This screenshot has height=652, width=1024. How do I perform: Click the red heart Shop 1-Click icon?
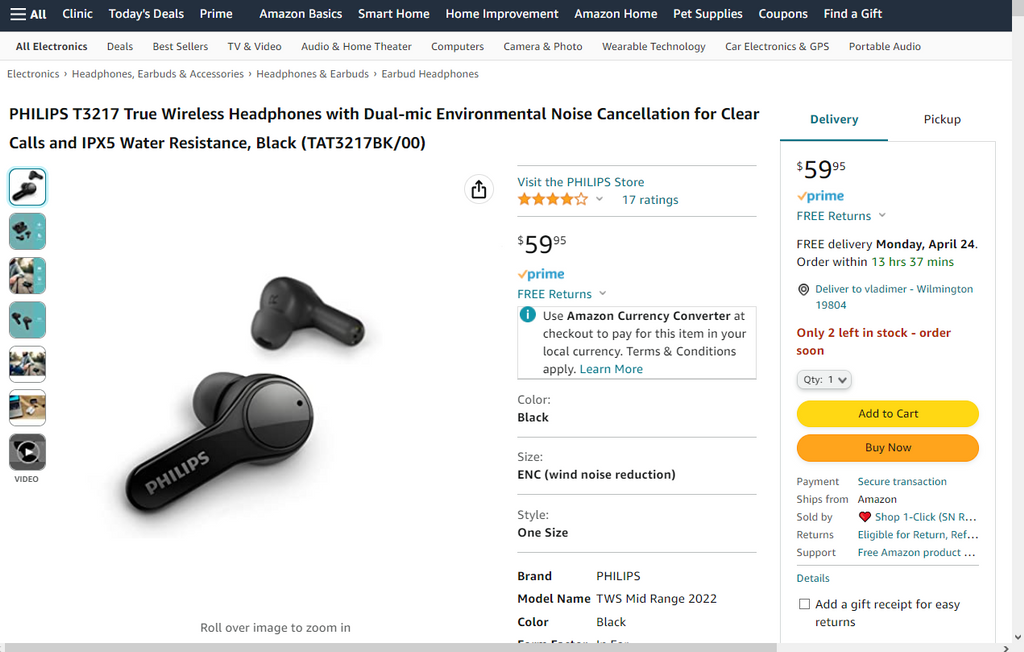[865, 517]
